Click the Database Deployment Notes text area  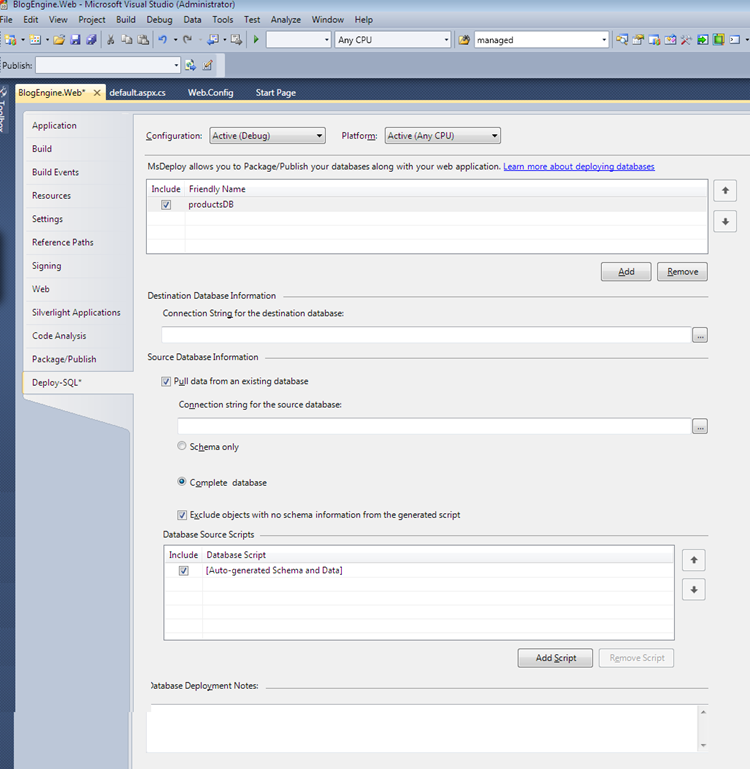[422, 728]
